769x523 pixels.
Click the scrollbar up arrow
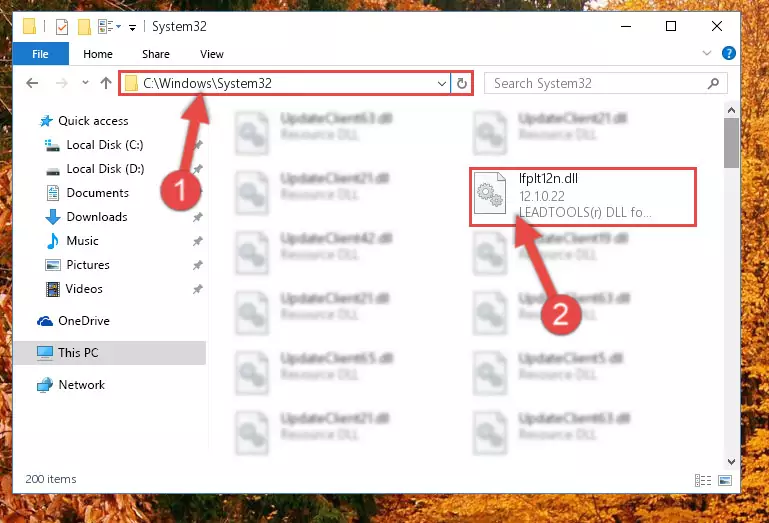point(731,110)
